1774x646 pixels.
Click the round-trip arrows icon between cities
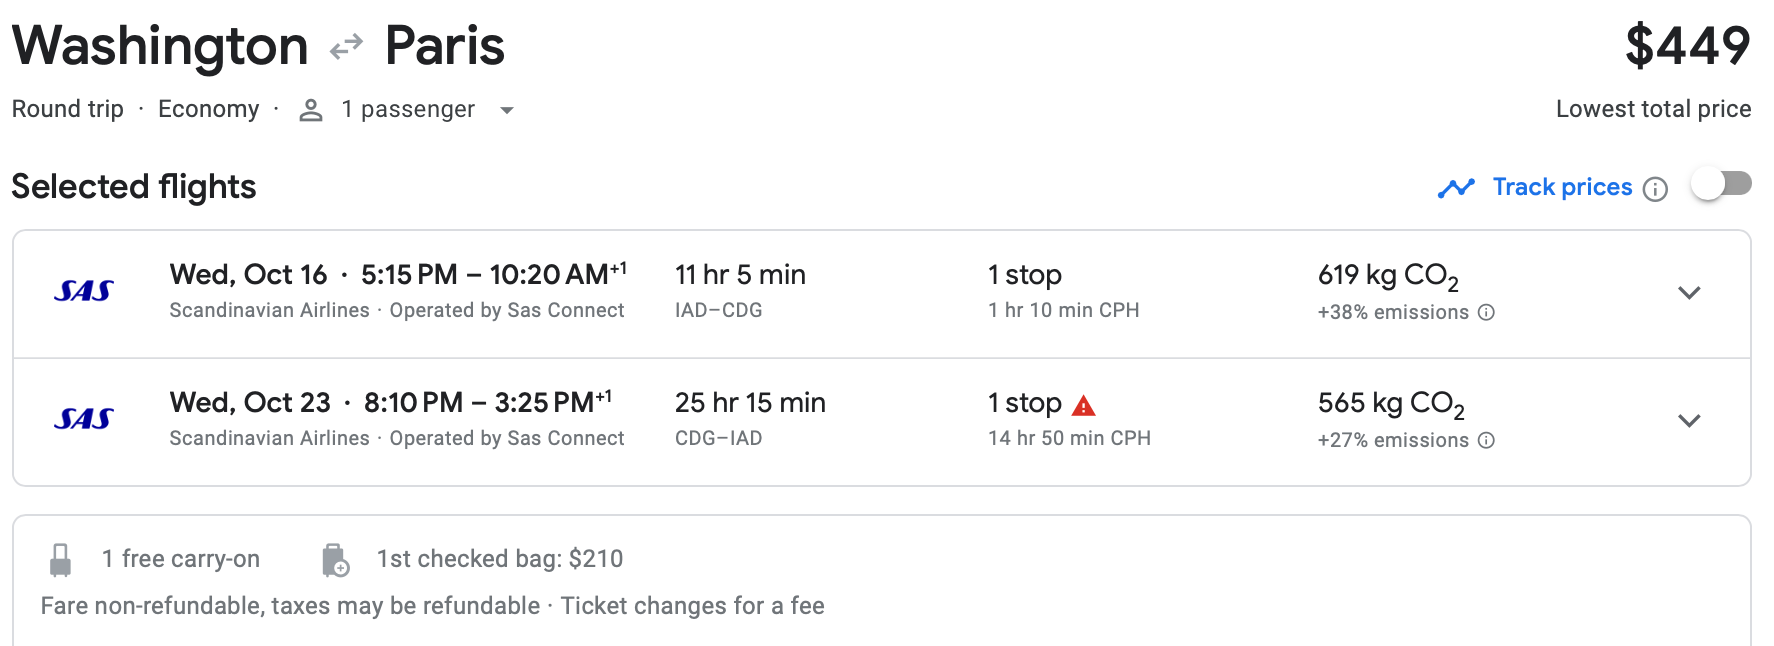coord(346,47)
